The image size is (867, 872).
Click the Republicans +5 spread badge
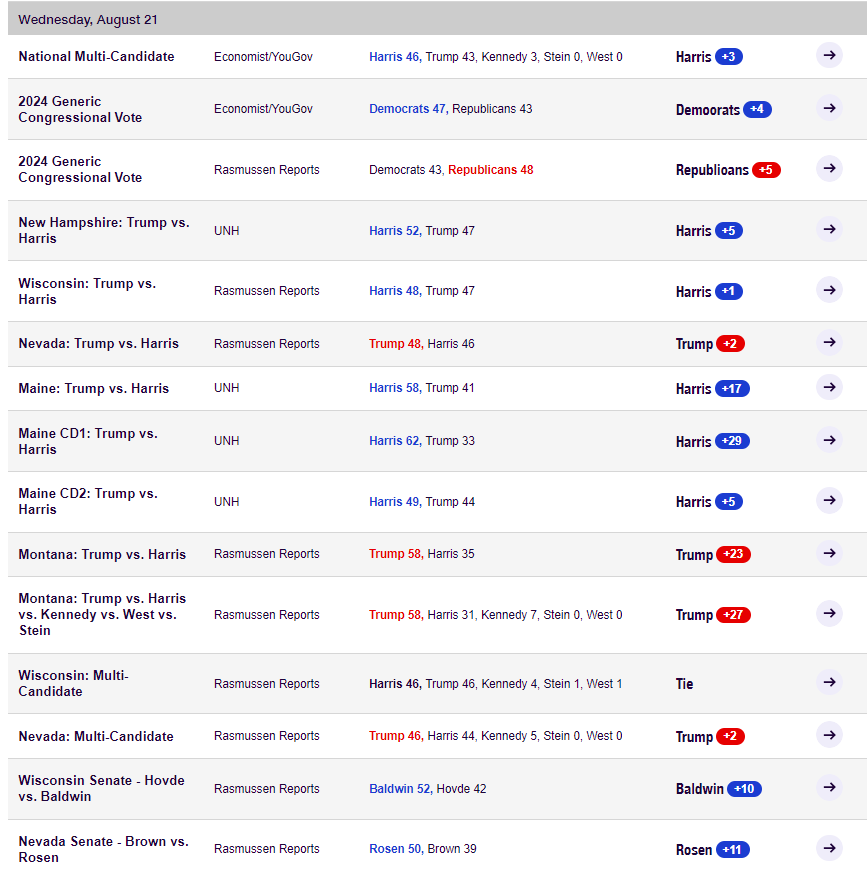click(x=766, y=170)
